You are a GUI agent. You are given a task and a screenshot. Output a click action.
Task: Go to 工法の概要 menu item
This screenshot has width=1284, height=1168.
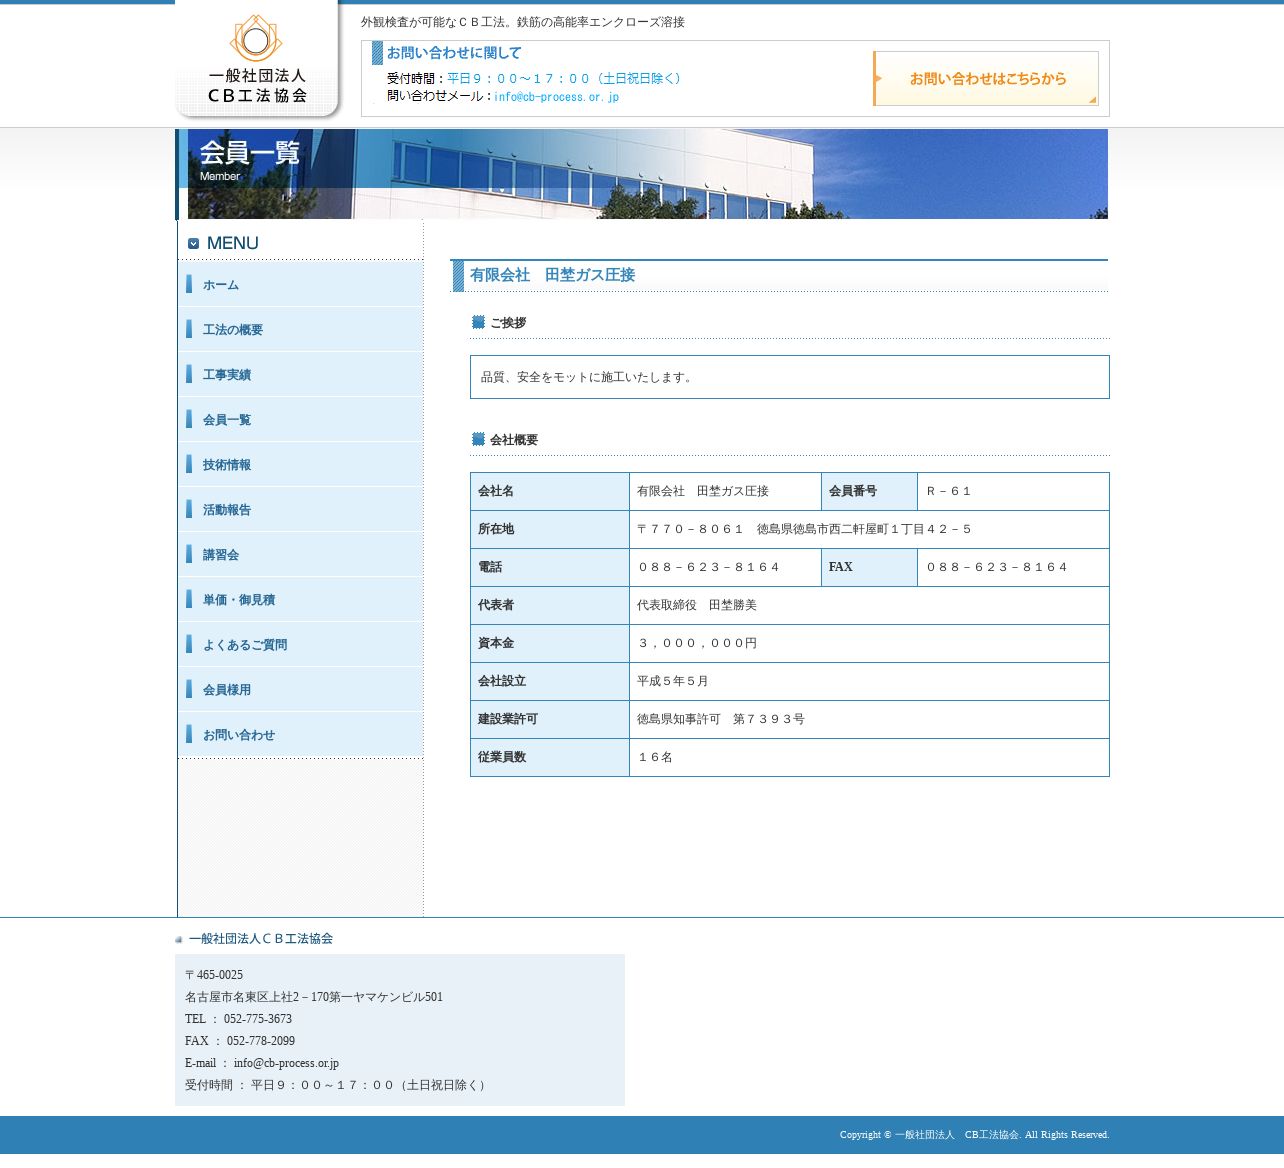pyautogui.click(x=300, y=330)
